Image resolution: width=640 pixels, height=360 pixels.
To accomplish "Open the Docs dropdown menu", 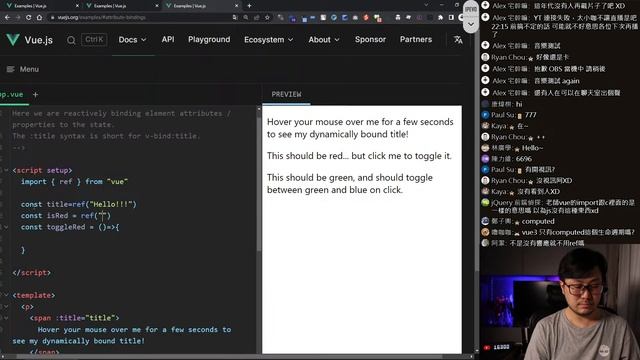I will point(132,40).
